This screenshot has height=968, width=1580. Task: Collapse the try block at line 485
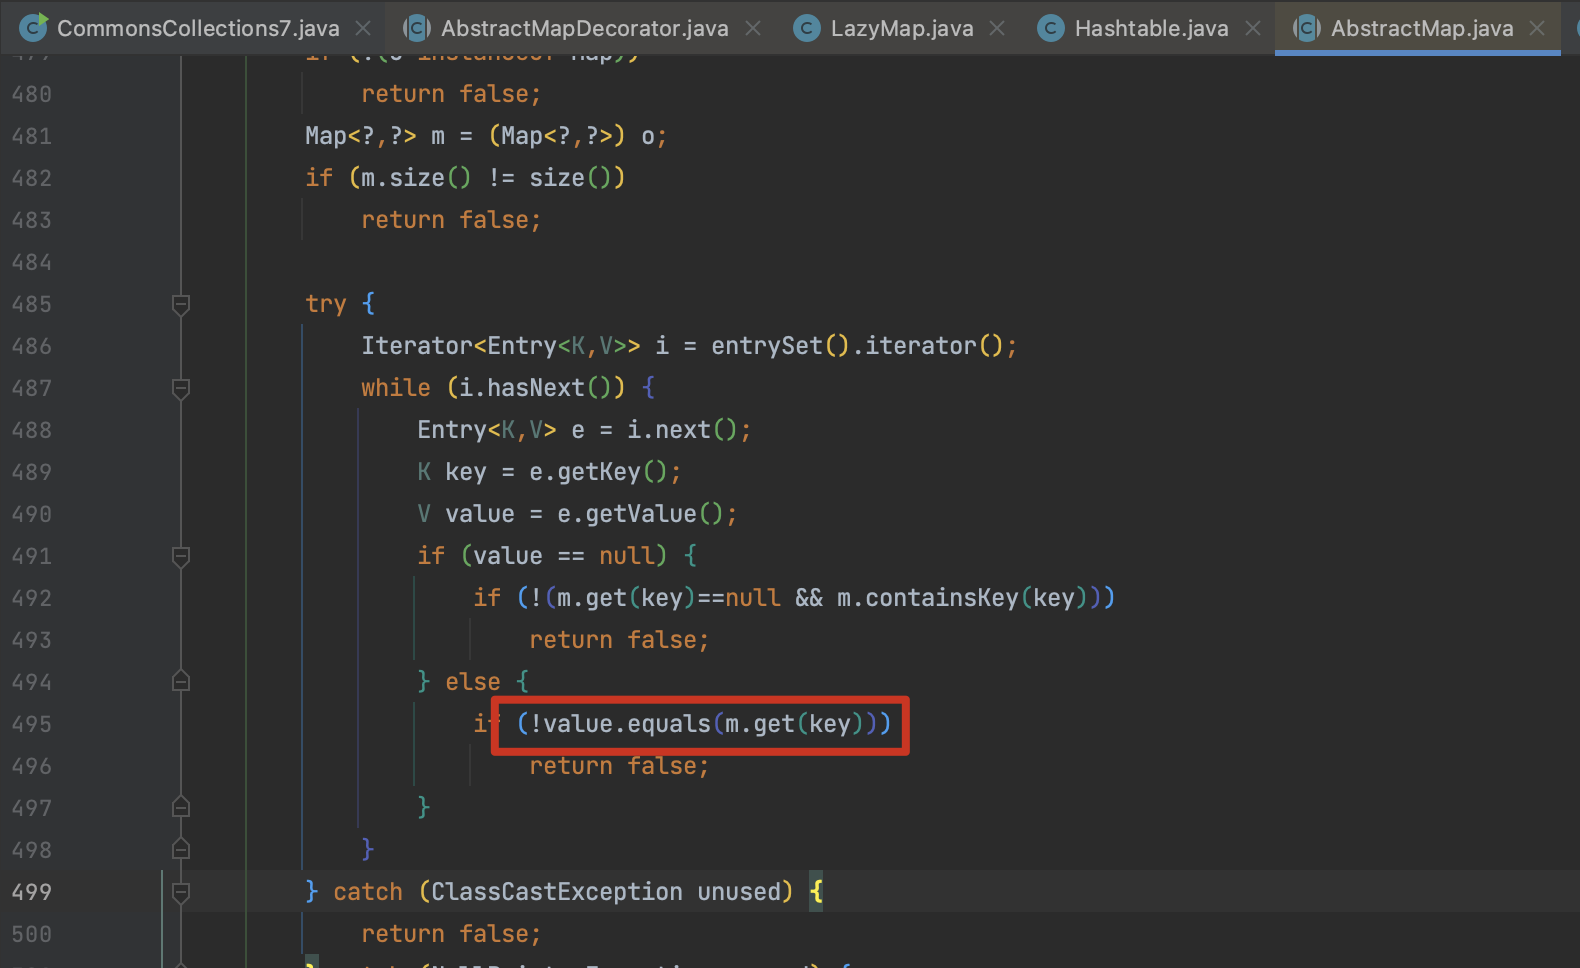click(181, 304)
